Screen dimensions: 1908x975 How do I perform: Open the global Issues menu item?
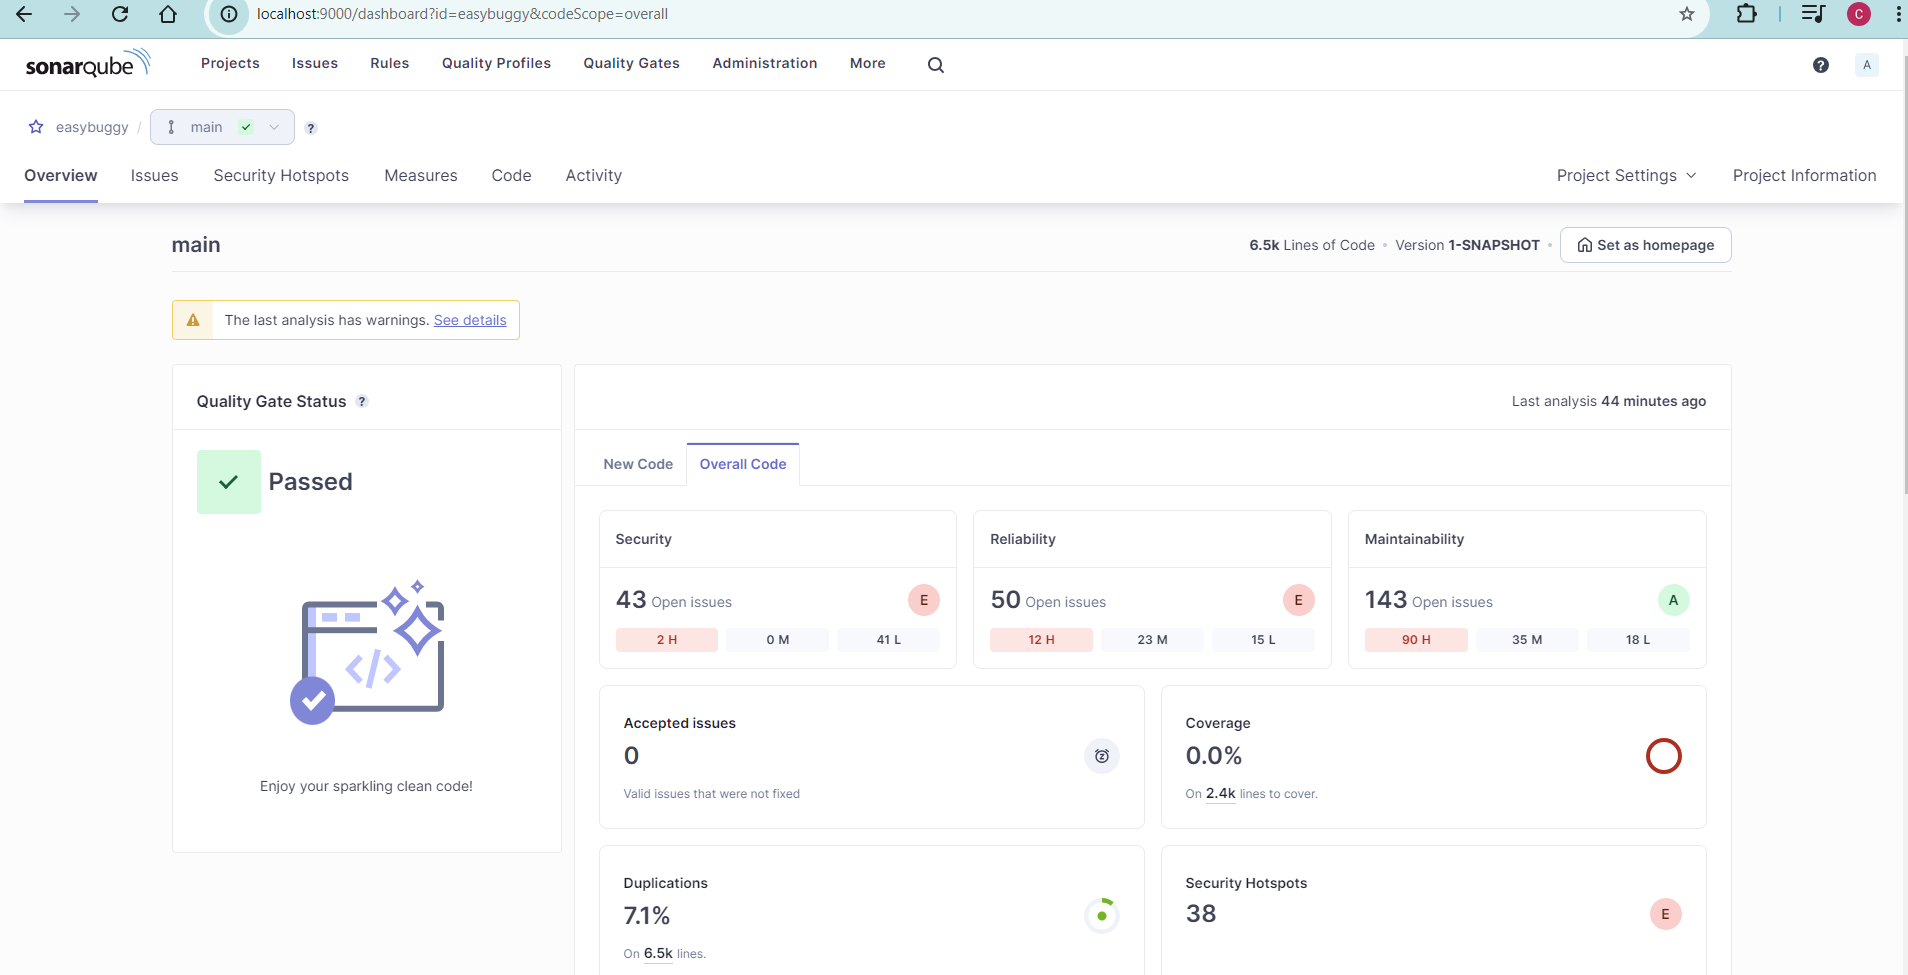point(315,63)
